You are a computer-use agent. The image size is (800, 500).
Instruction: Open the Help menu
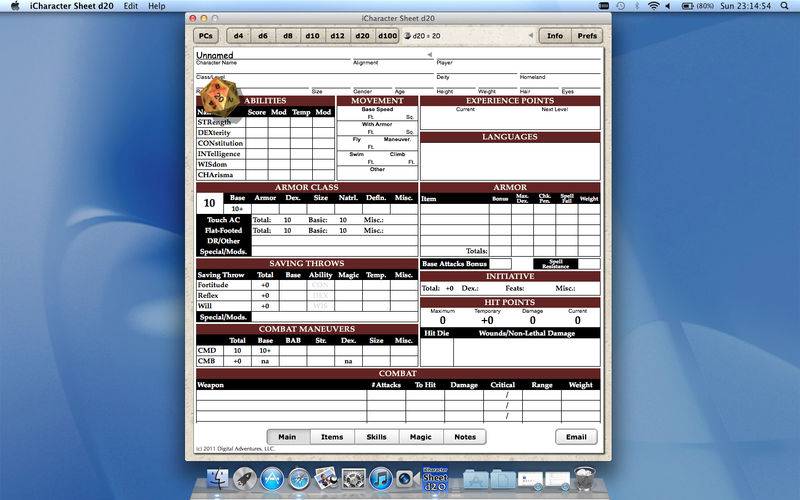(x=157, y=6)
